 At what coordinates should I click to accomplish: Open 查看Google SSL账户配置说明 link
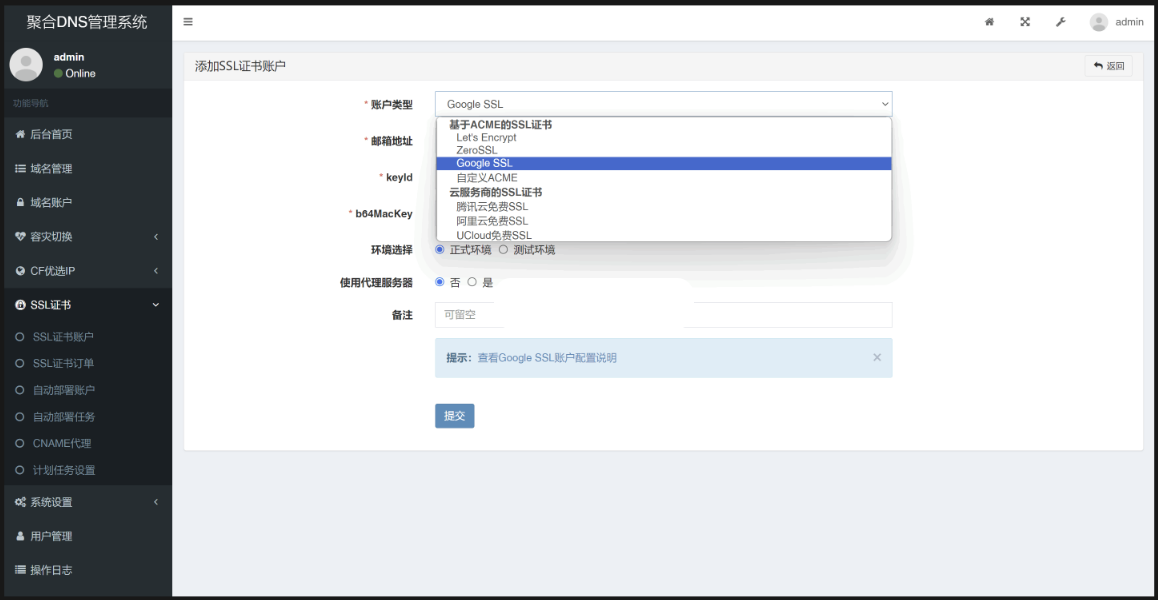point(547,358)
